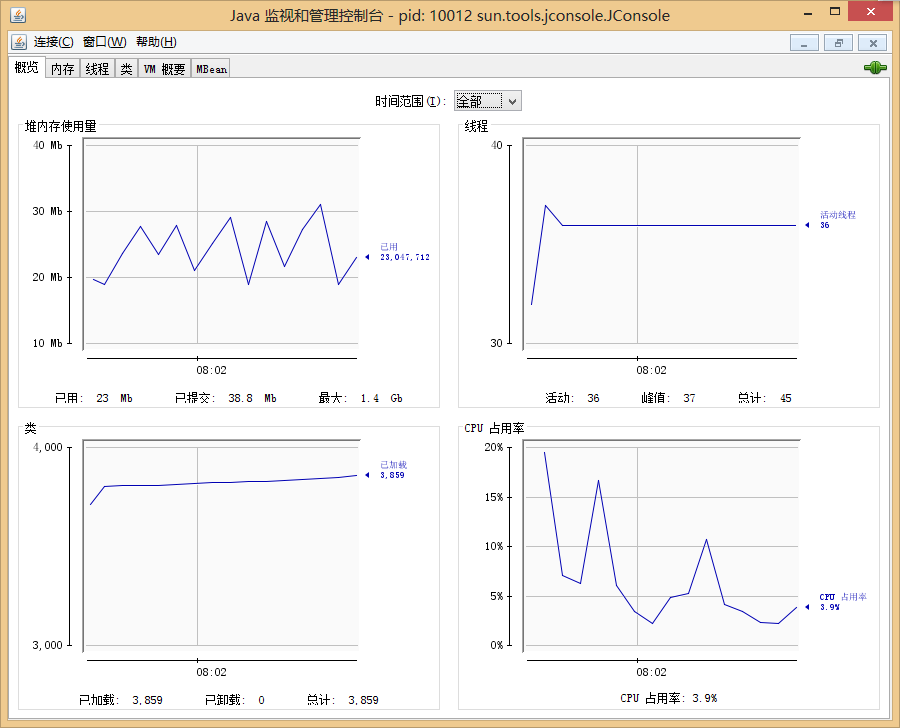The height and width of the screenshot is (728, 900).
Task: Minimize the inner JConsole connection frame
Action: point(804,42)
